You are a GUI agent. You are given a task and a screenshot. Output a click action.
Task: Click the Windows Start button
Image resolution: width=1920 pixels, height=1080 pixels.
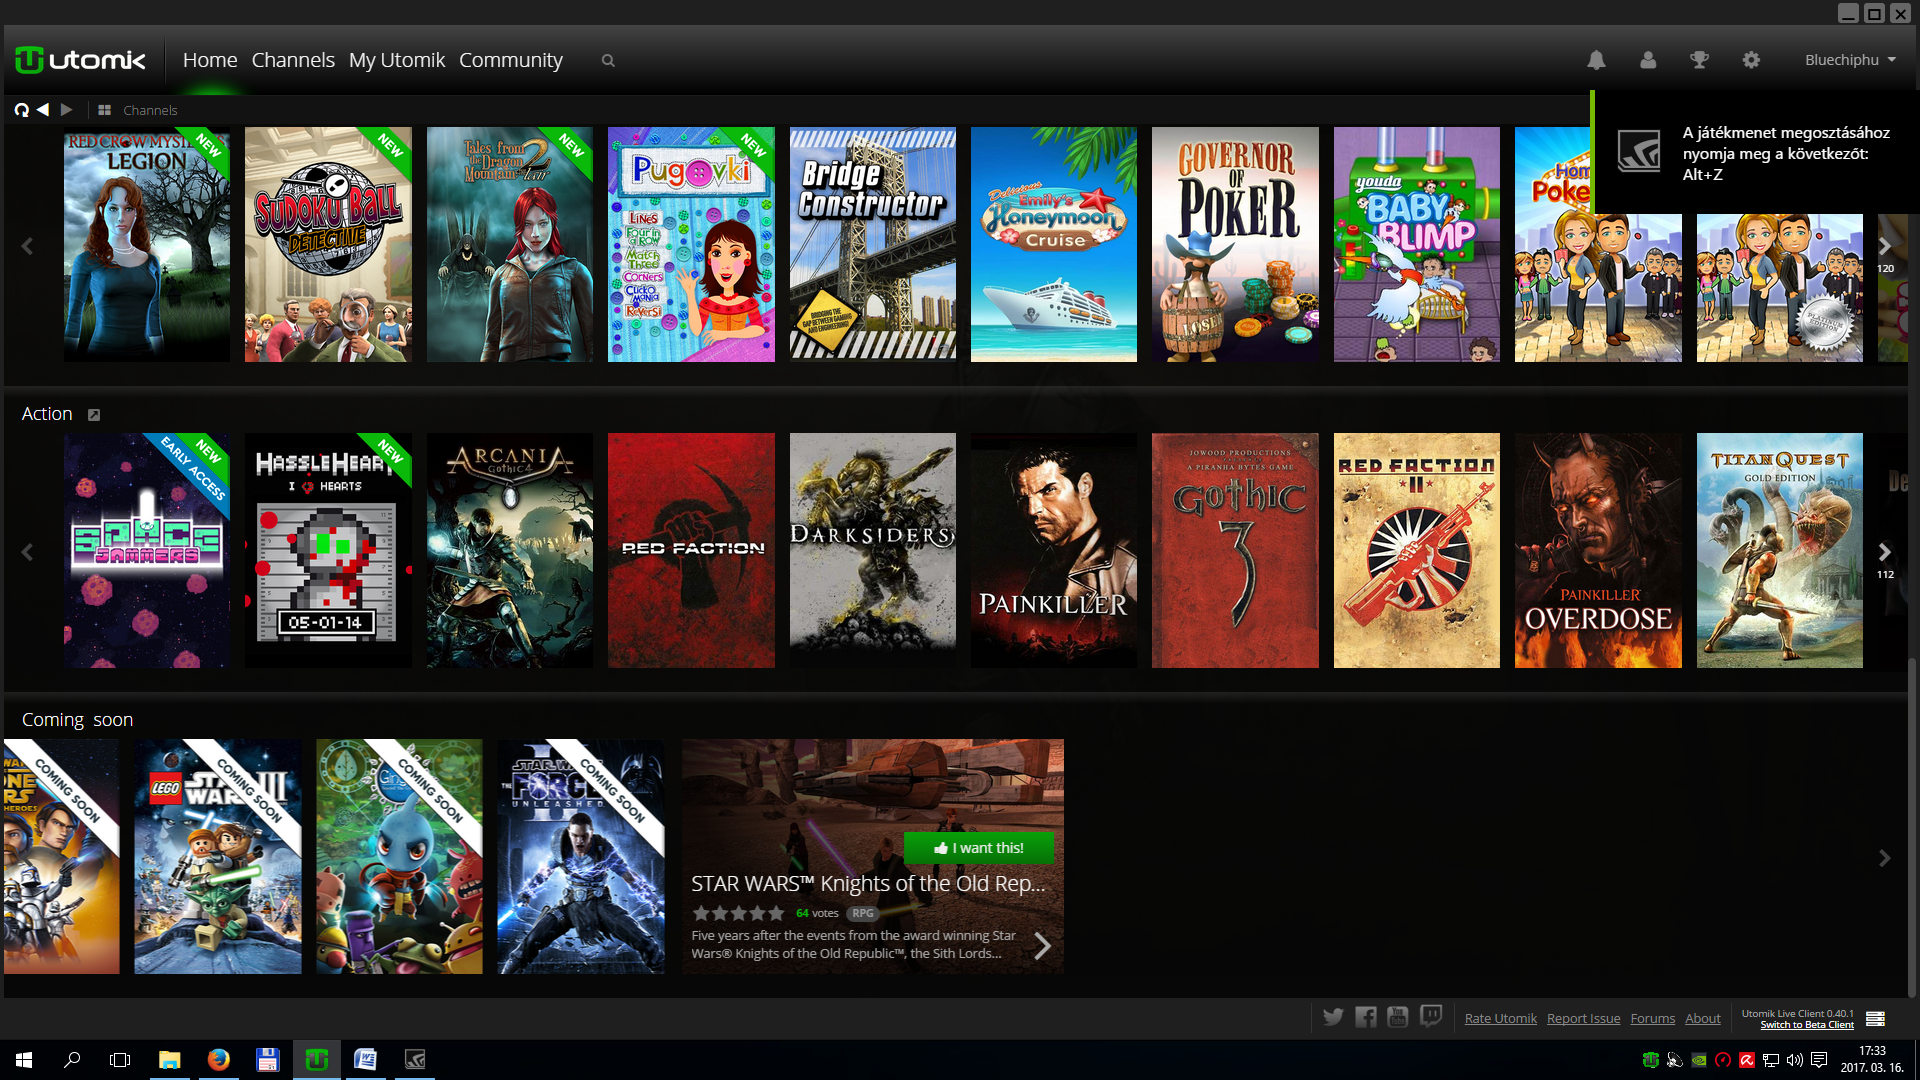tap(24, 1060)
